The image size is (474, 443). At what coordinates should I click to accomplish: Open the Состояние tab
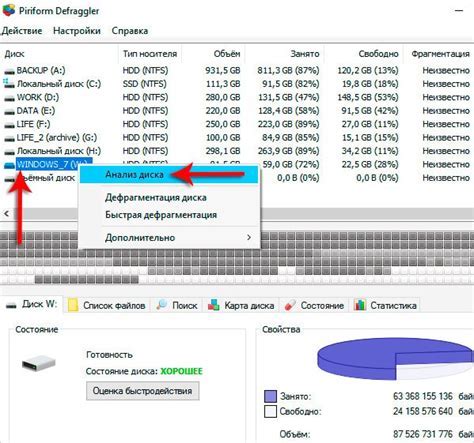point(314,305)
